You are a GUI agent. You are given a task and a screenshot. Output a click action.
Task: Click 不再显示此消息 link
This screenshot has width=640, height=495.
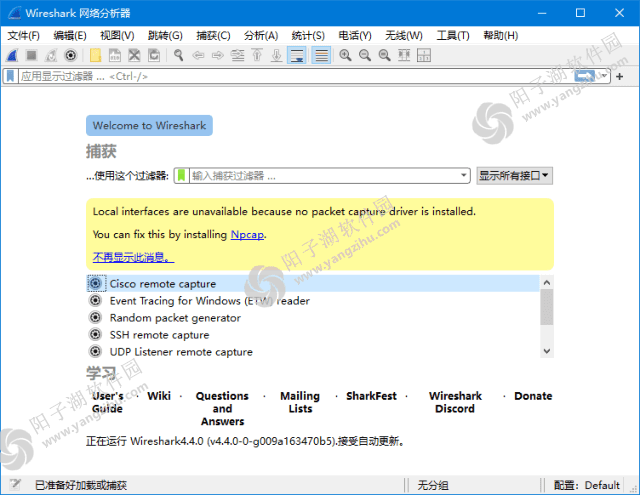point(133,257)
